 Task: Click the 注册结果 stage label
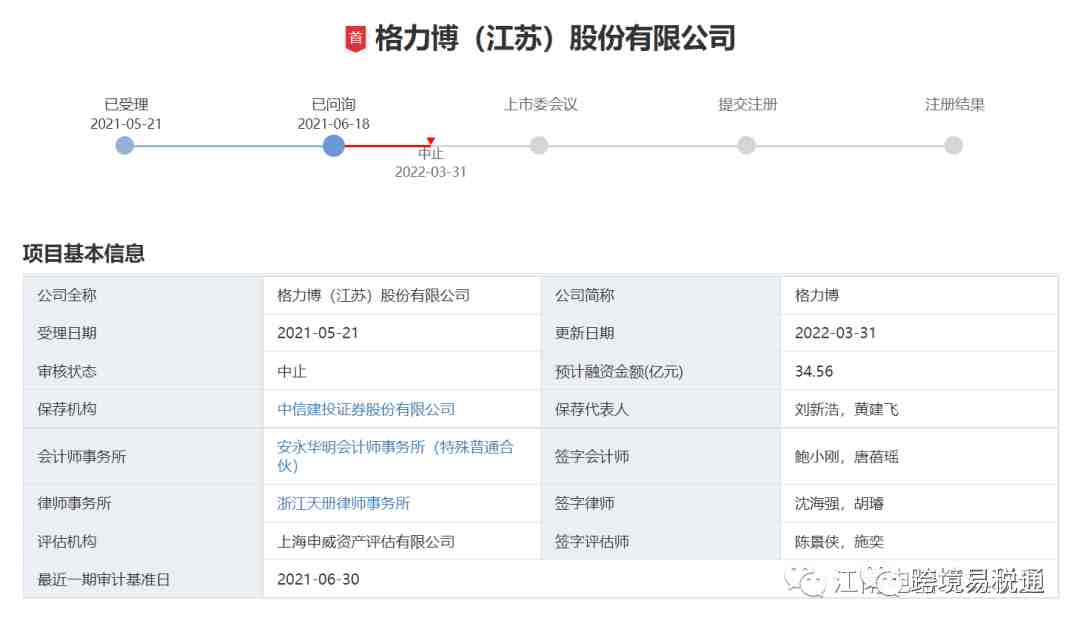(x=955, y=105)
